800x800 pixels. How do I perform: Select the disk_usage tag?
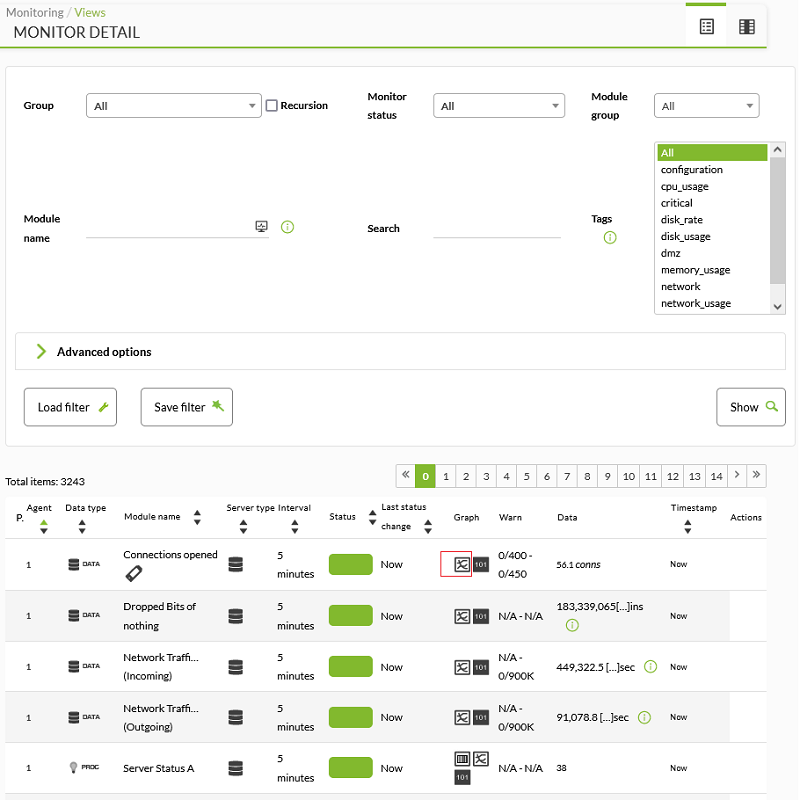click(x=712, y=236)
